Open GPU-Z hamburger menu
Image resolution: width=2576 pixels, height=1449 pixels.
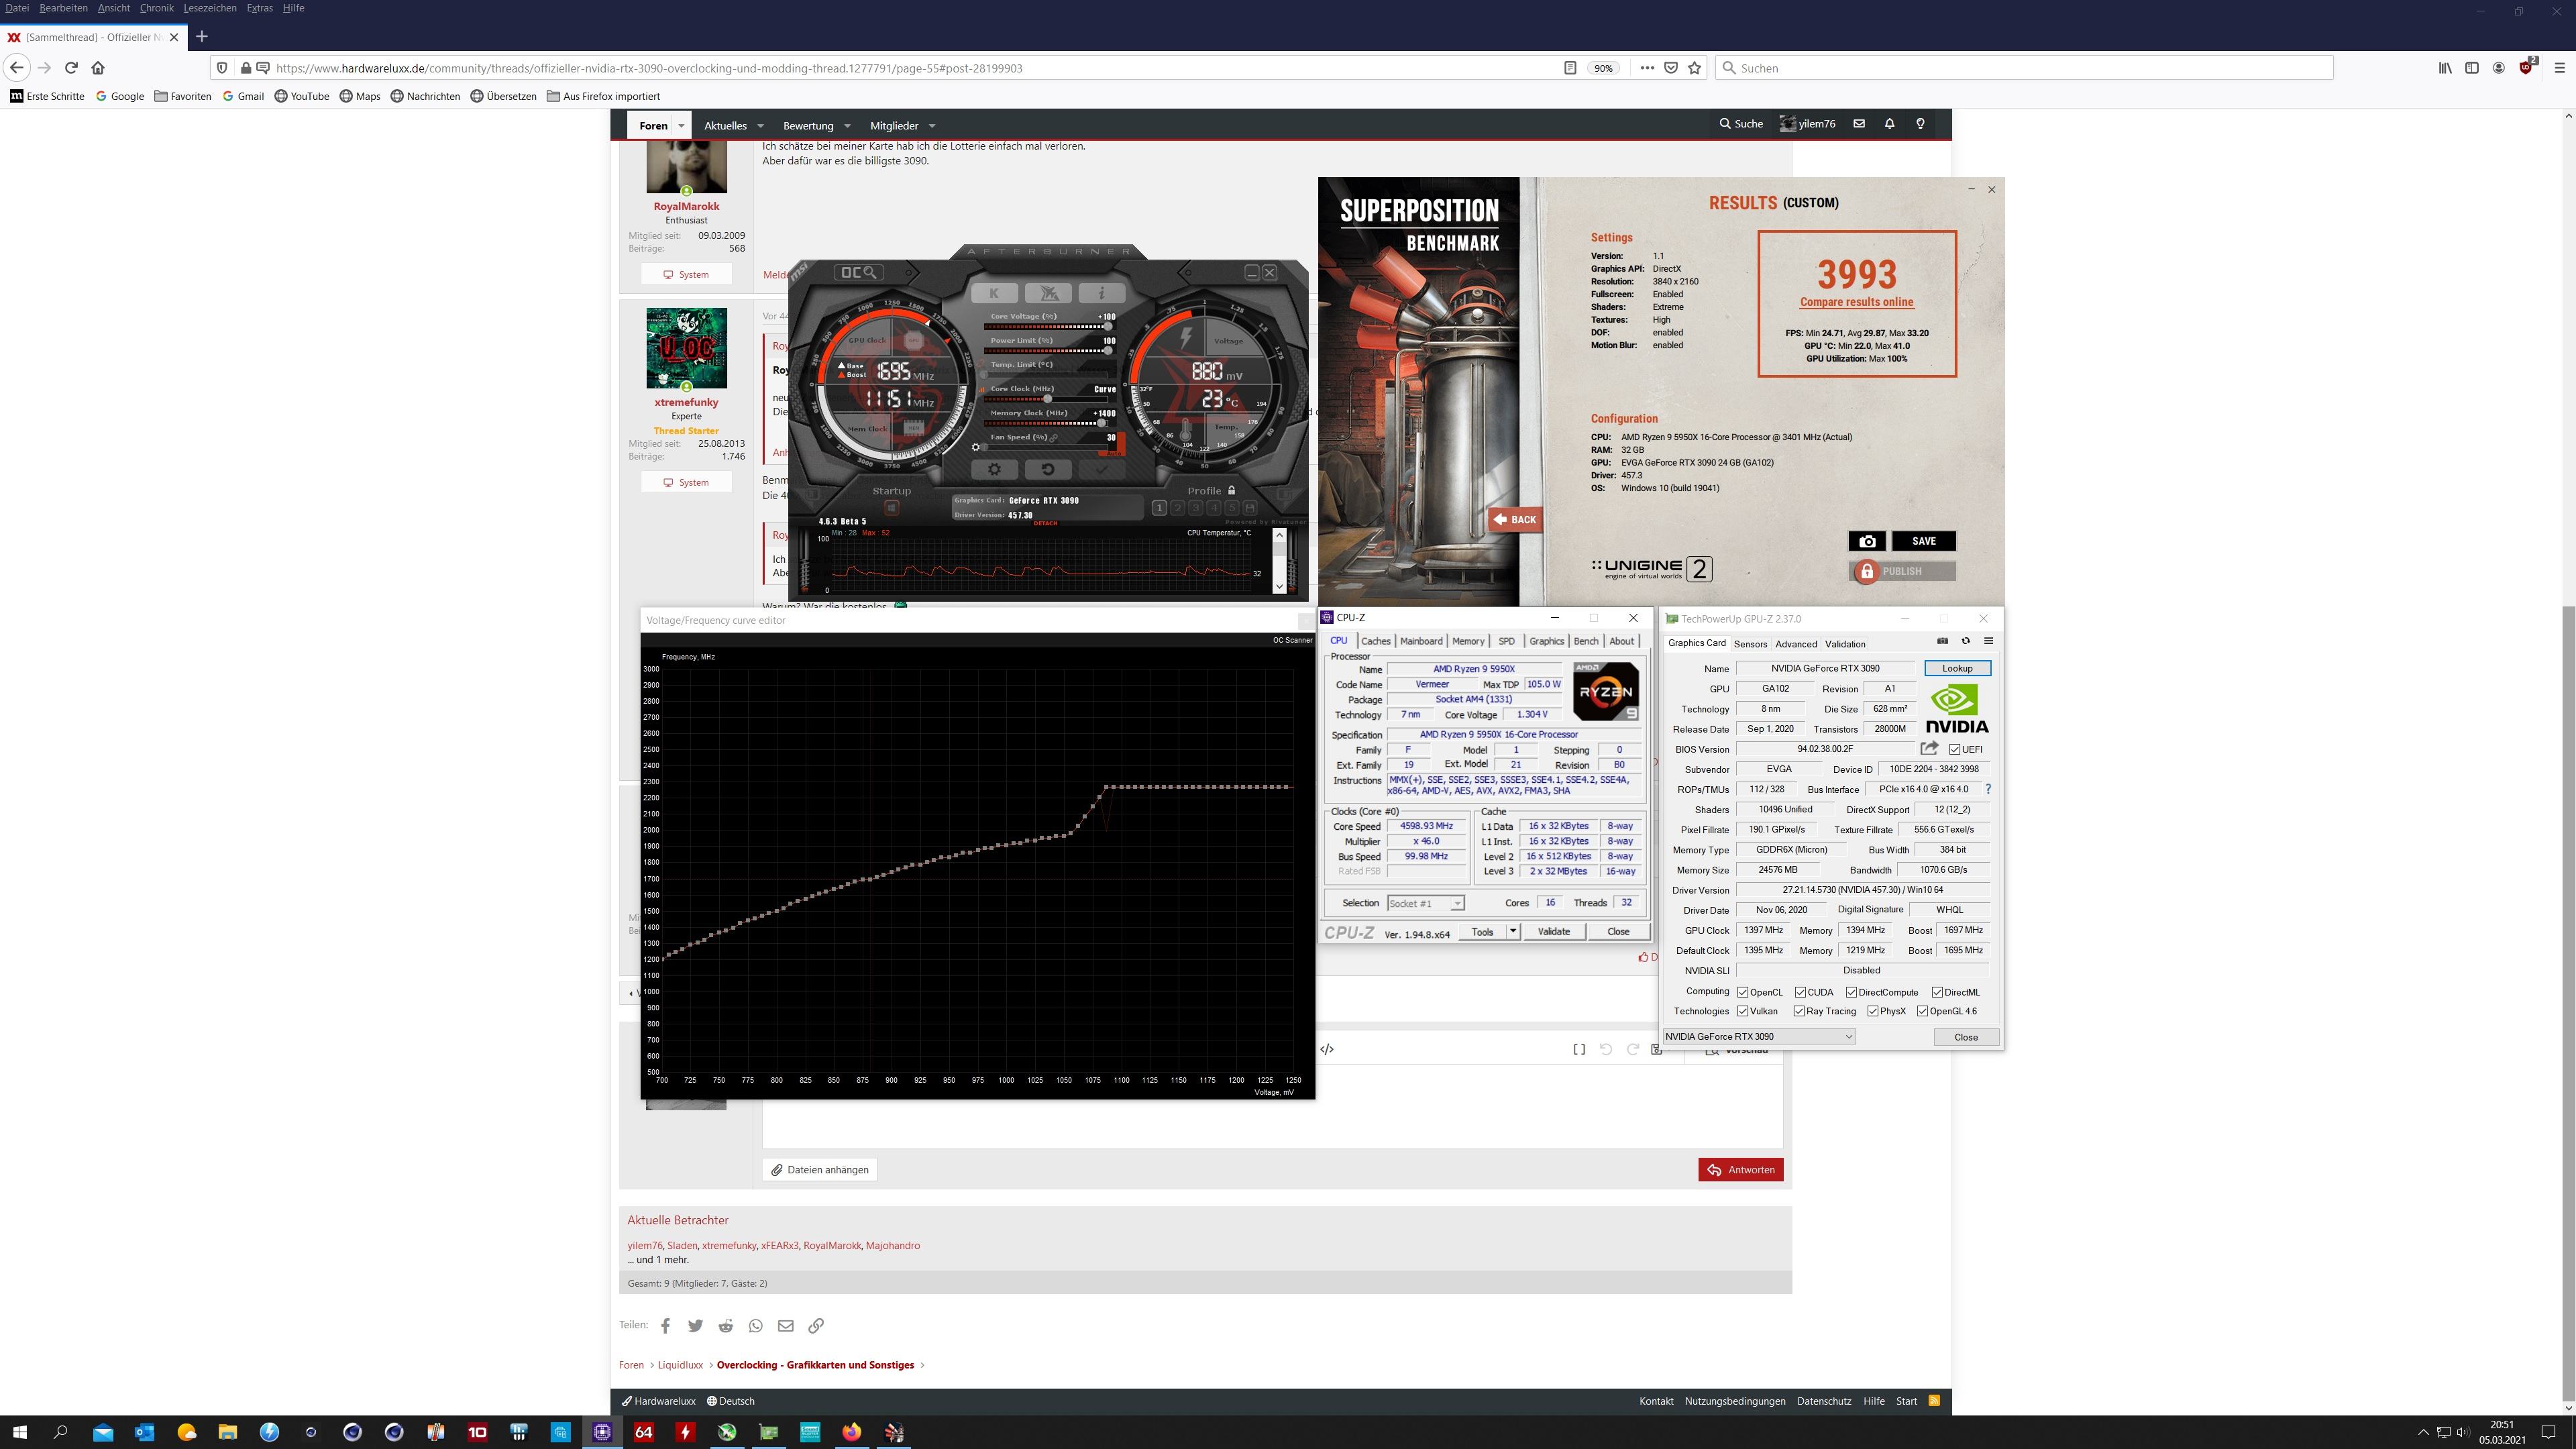click(1988, 641)
